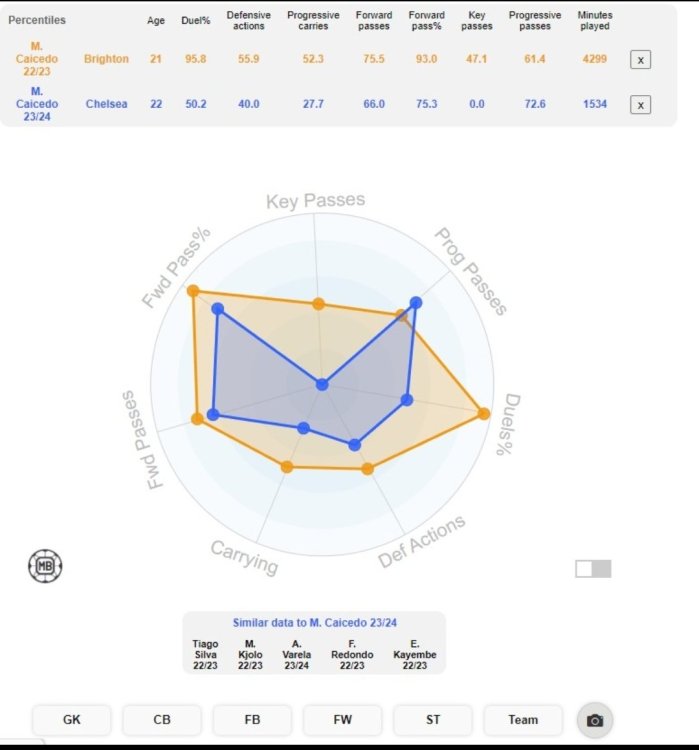This screenshot has width=699, height=750.
Task: Click the orange Duels% radar data point
Action: (484, 413)
